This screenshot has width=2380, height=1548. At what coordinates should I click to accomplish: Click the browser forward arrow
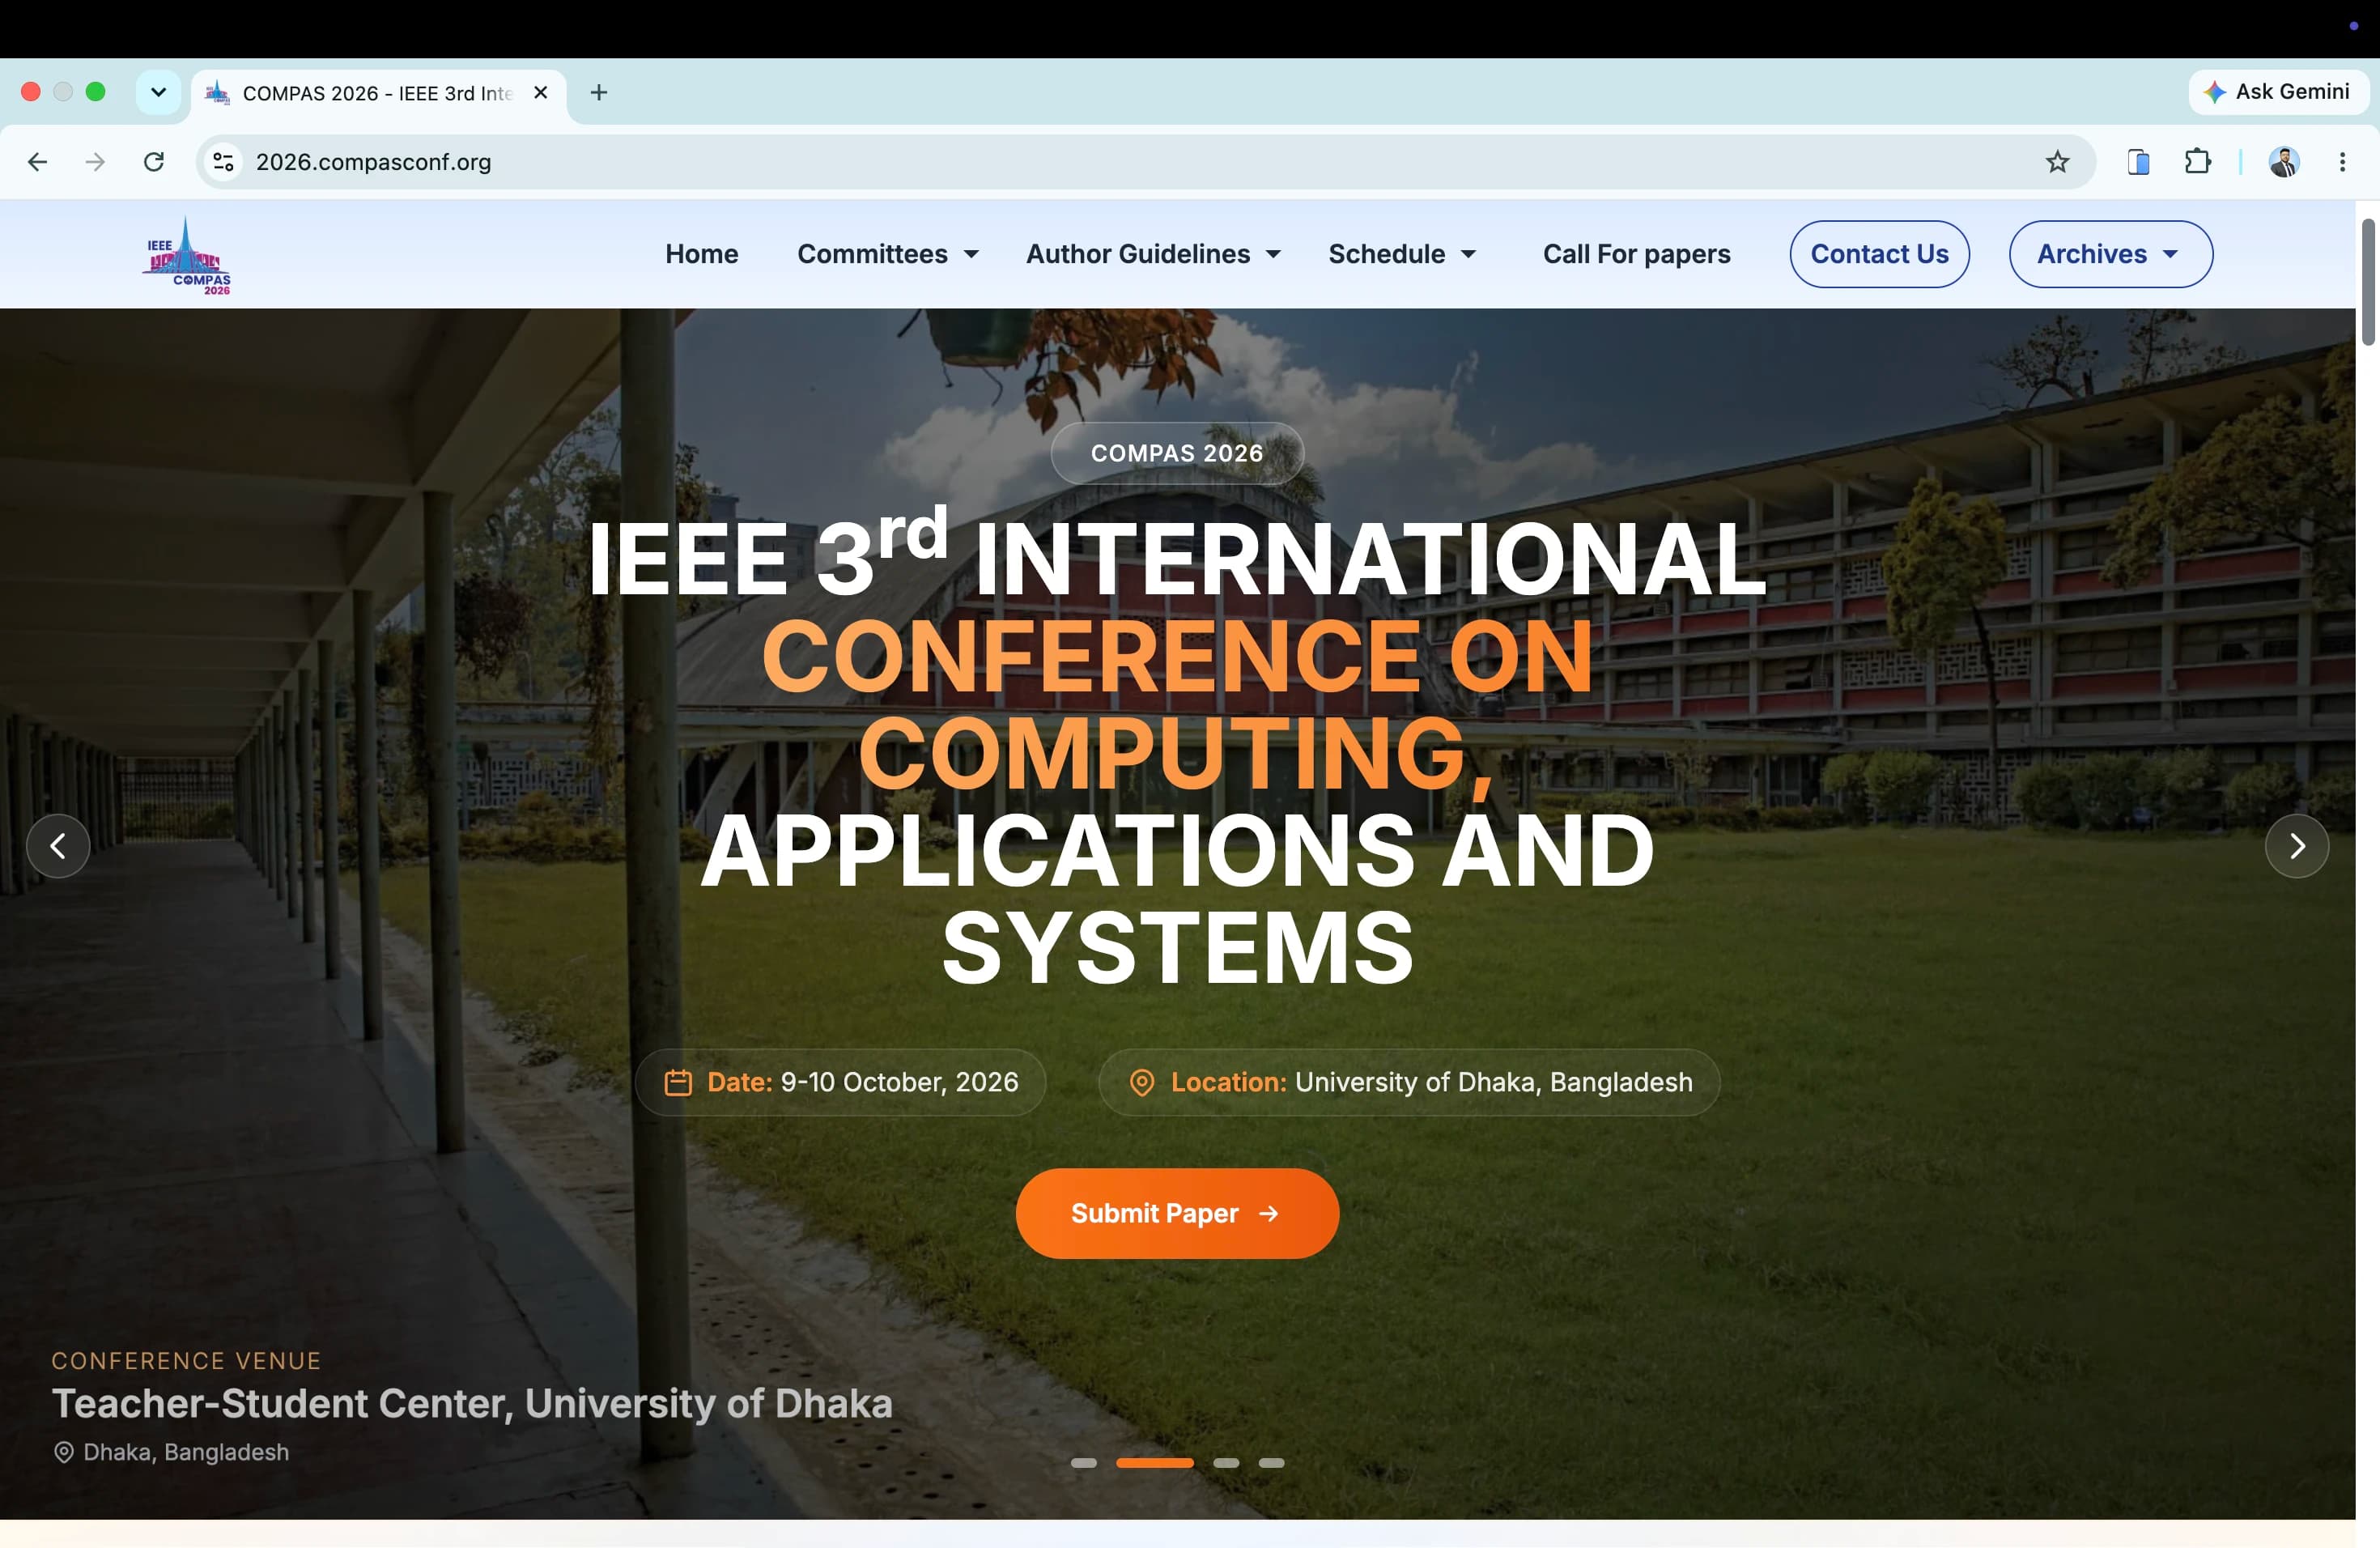[x=95, y=162]
